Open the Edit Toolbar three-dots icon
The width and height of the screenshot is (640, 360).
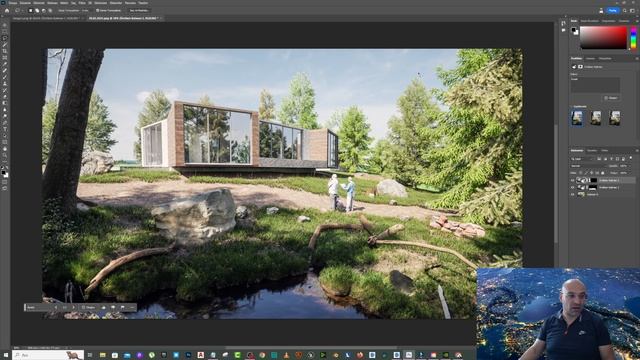click(5, 162)
